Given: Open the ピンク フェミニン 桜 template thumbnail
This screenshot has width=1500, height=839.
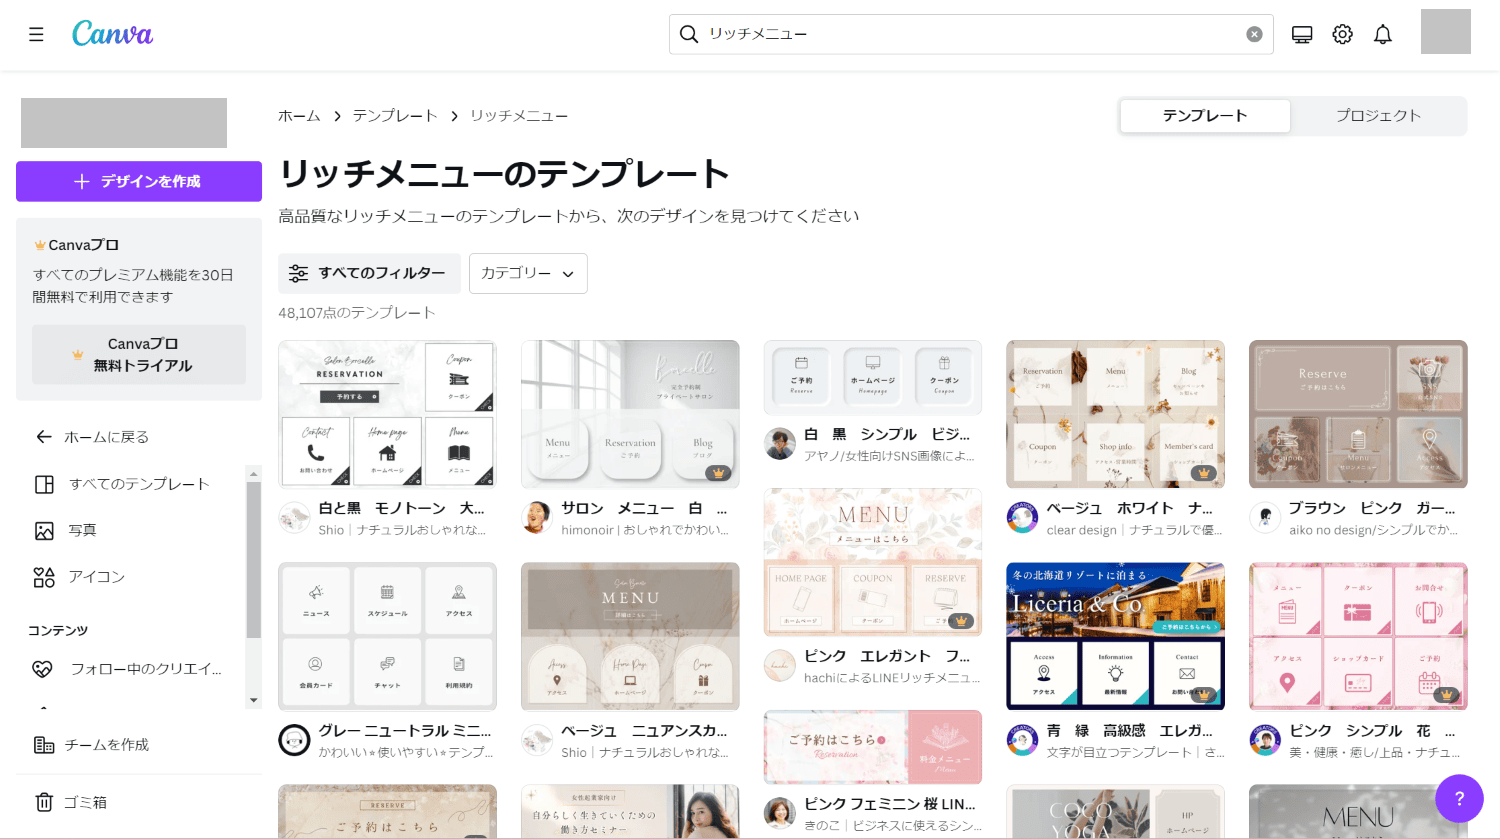Looking at the screenshot, I should tap(873, 747).
